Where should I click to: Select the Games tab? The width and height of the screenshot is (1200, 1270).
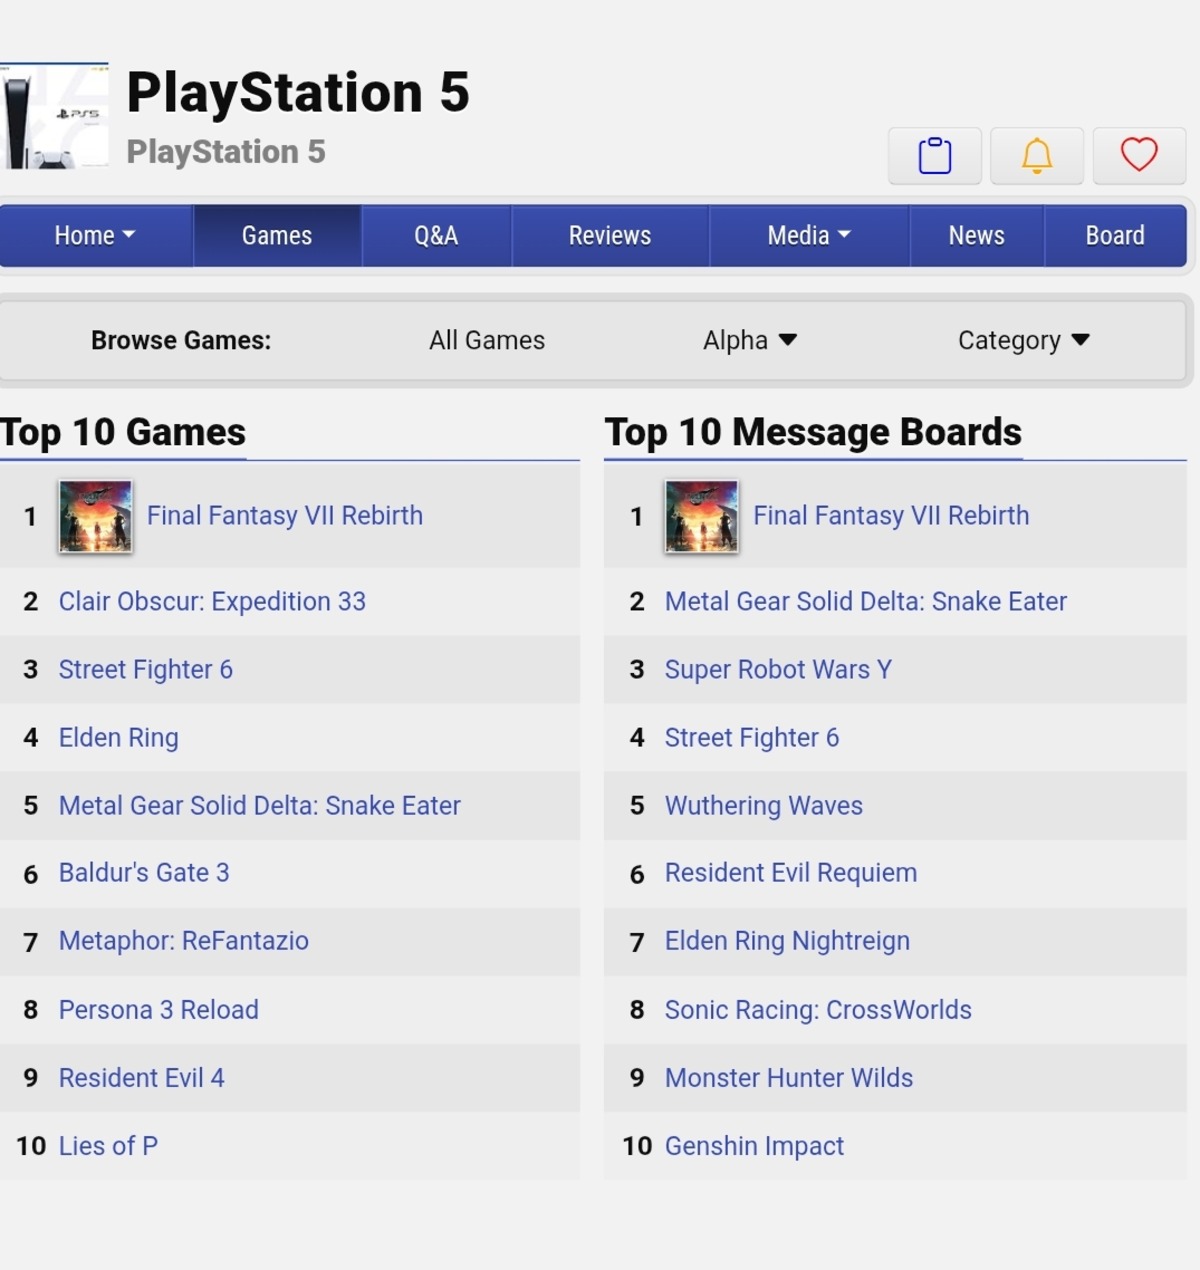[x=277, y=236]
